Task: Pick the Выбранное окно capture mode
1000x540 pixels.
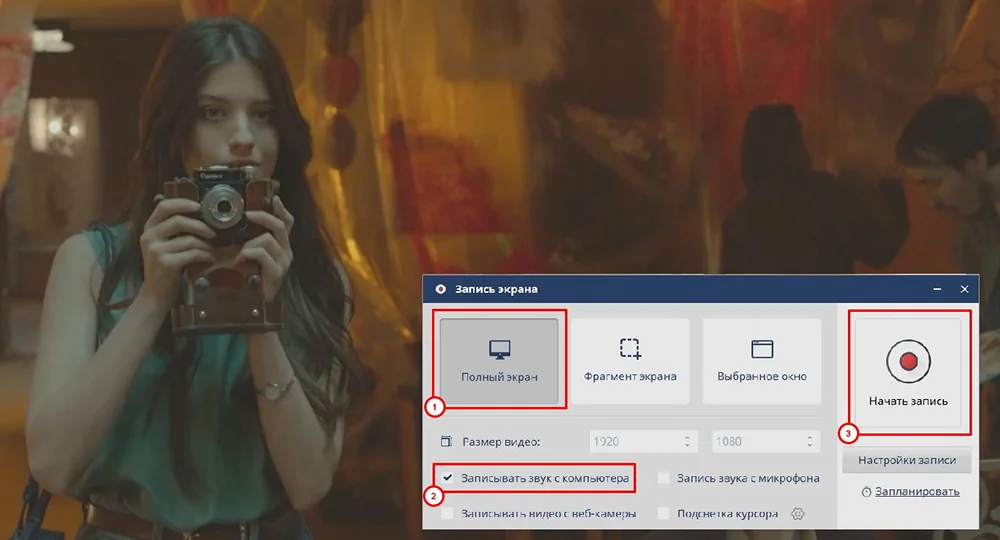Action: pos(762,361)
